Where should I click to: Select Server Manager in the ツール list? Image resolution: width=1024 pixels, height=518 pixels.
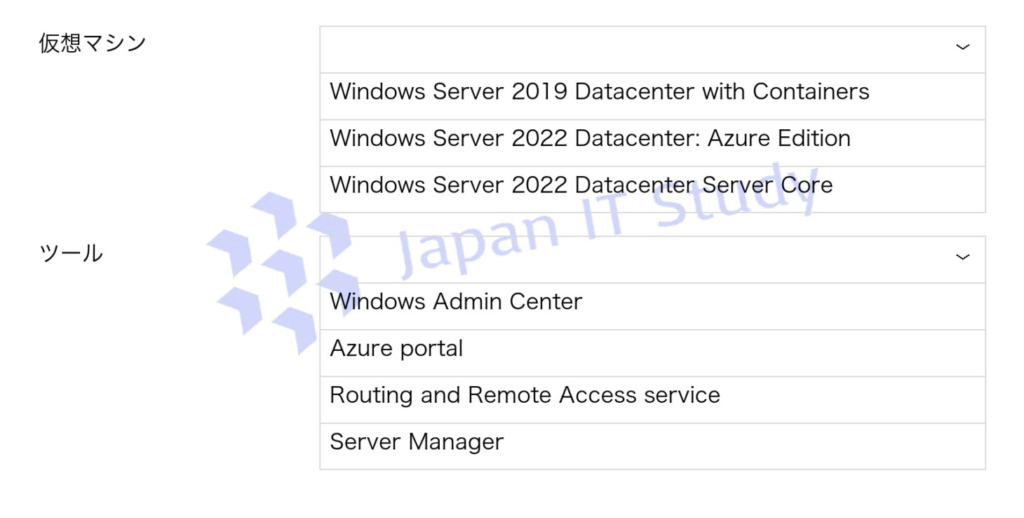416,442
